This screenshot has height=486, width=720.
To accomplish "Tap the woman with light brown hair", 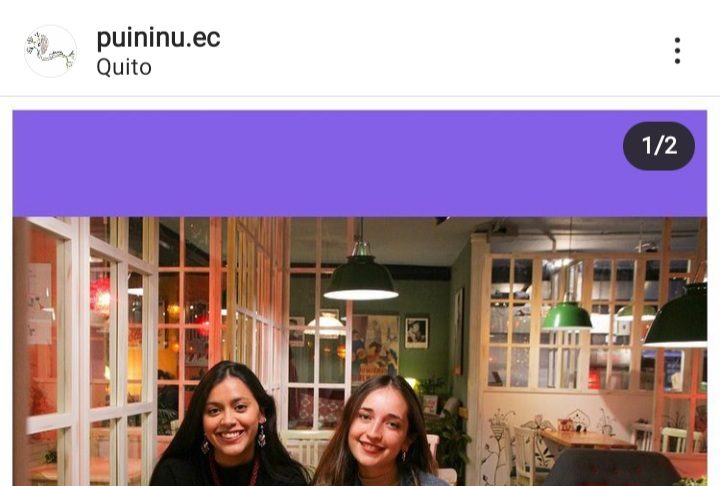I will coord(380,432).
